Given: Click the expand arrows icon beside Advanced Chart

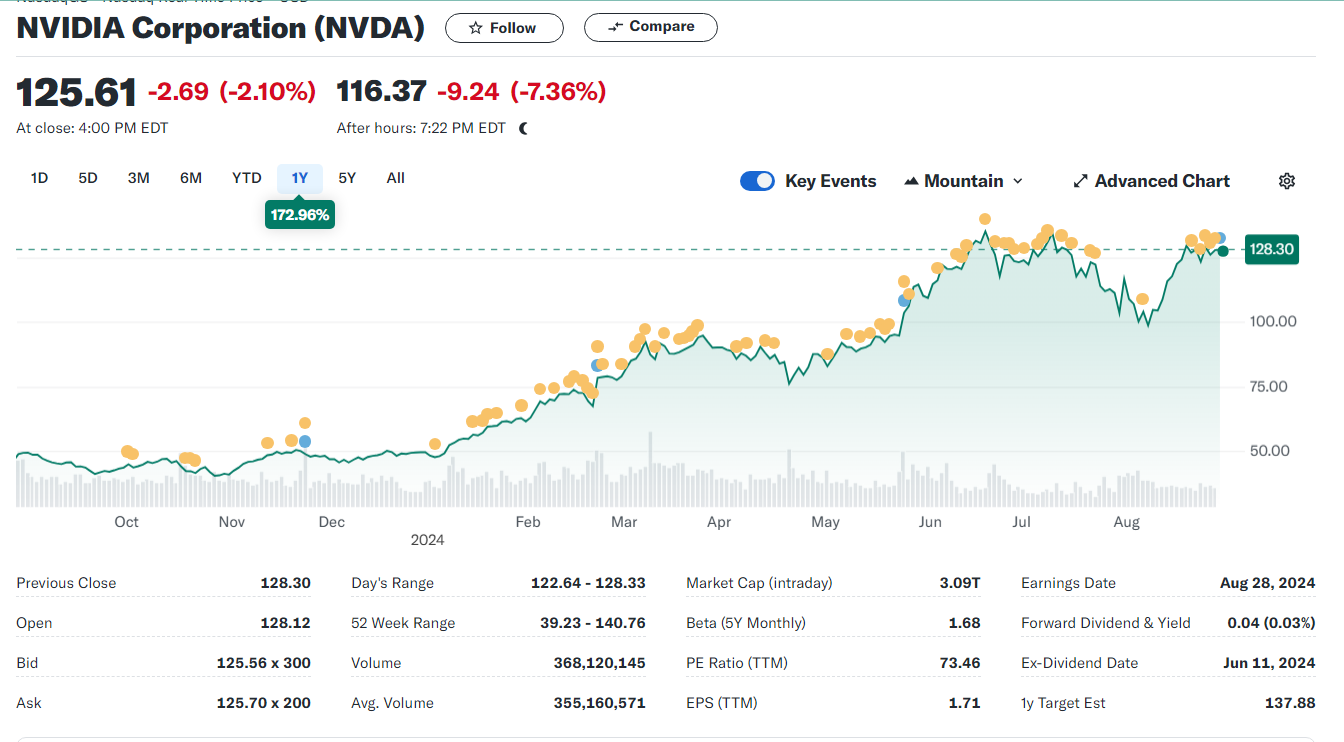Looking at the screenshot, I should click(x=1080, y=181).
